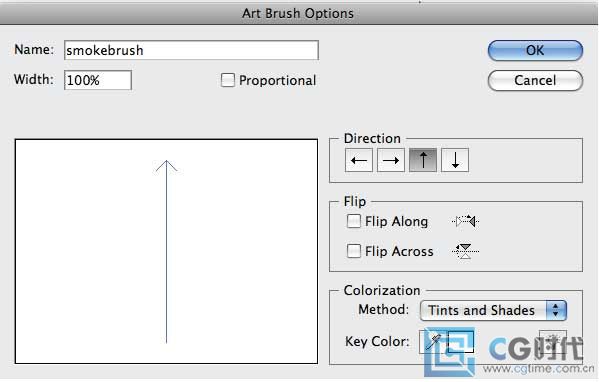Image resolution: width=599 pixels, height=382 pixels.
Task: Open colorization Tips lightbulb button
Action: [x=552, y=341]
